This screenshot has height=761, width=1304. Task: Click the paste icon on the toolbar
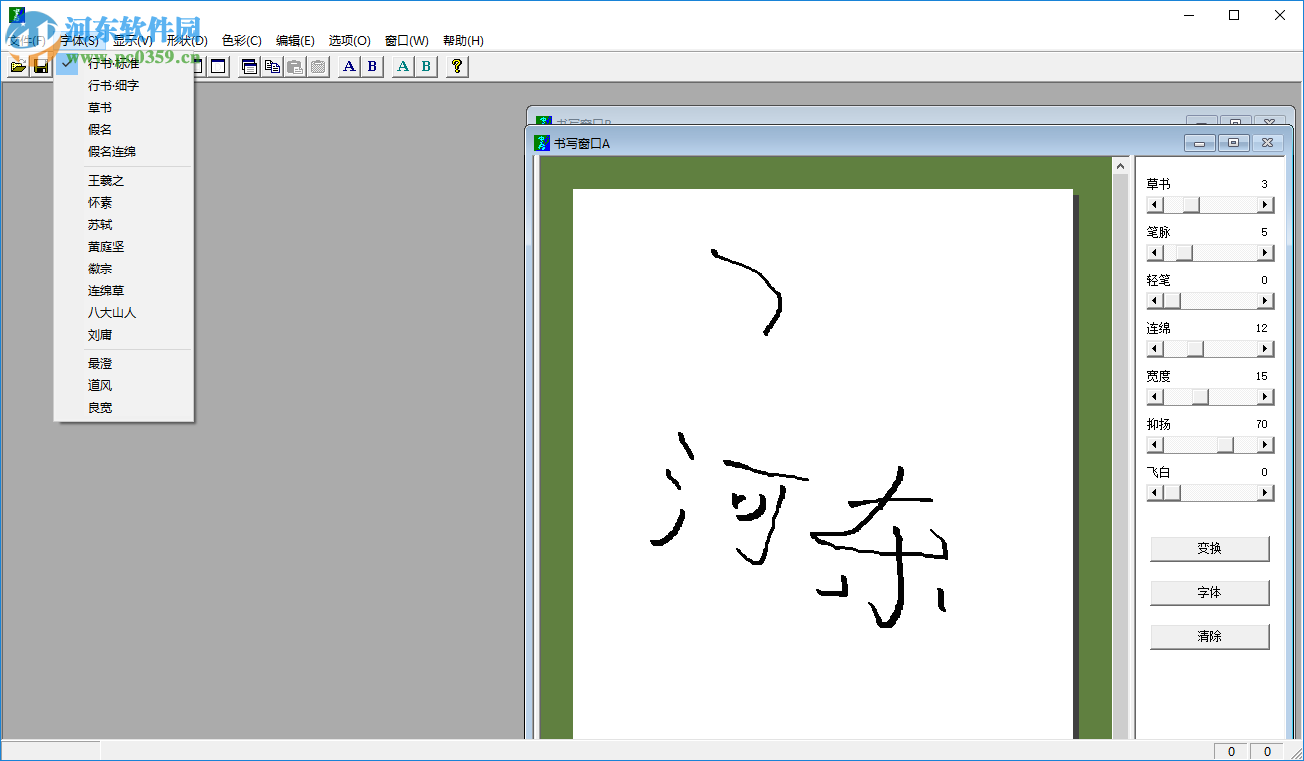click(x=295, y=66)
